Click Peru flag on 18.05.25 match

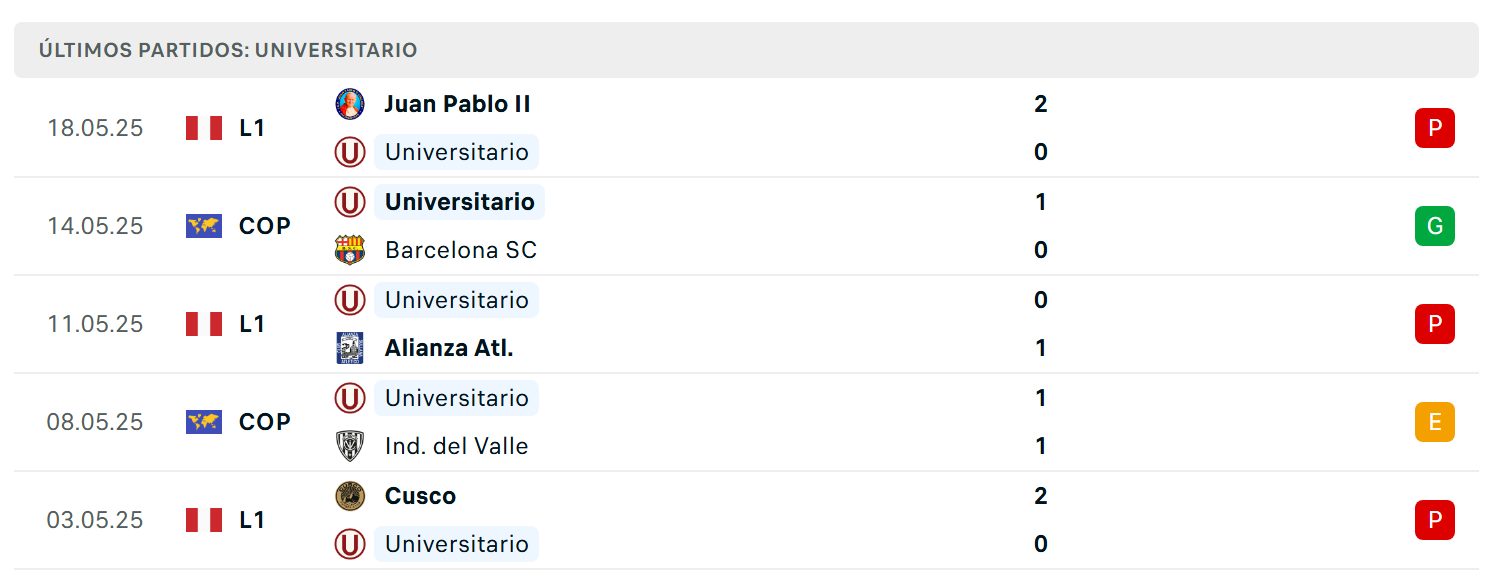coord(204,128)
